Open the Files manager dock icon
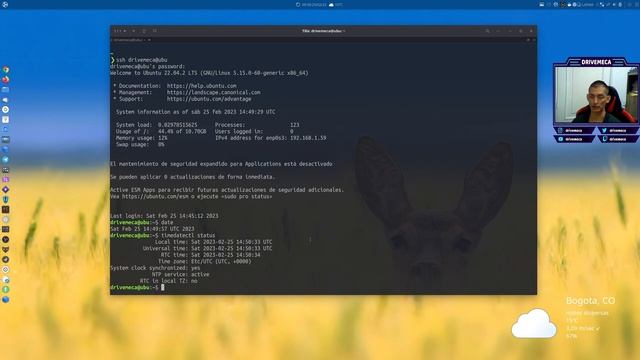 click(x=5, y=89)
